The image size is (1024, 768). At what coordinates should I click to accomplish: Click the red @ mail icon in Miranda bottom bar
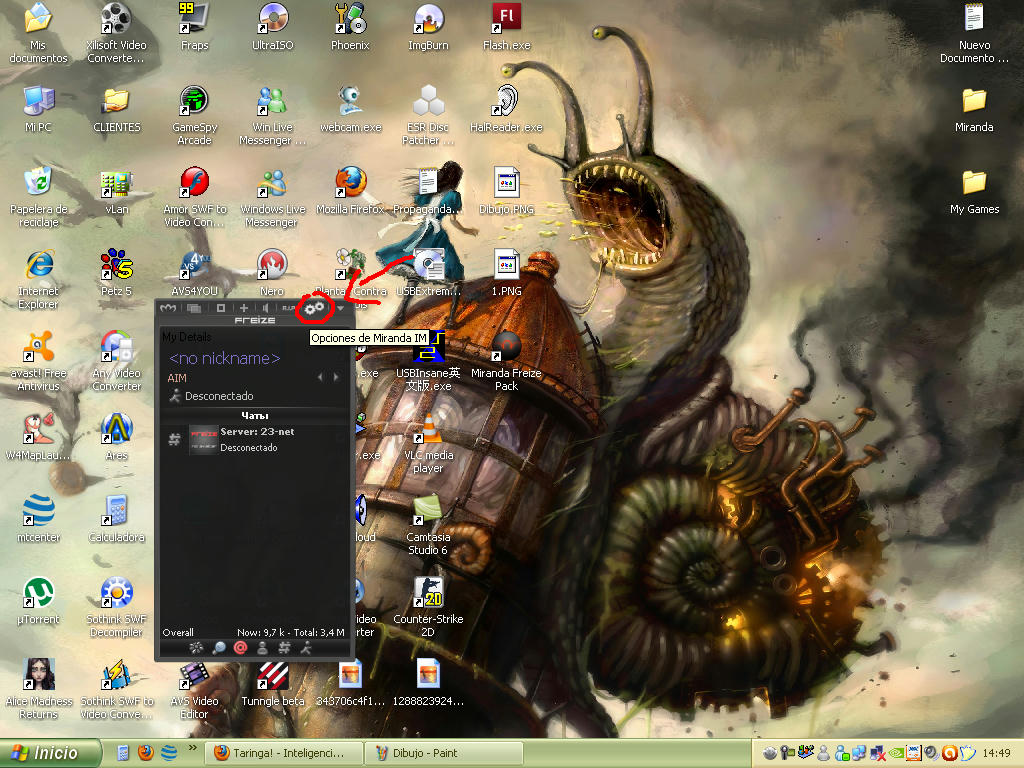(x=240, y=648)
